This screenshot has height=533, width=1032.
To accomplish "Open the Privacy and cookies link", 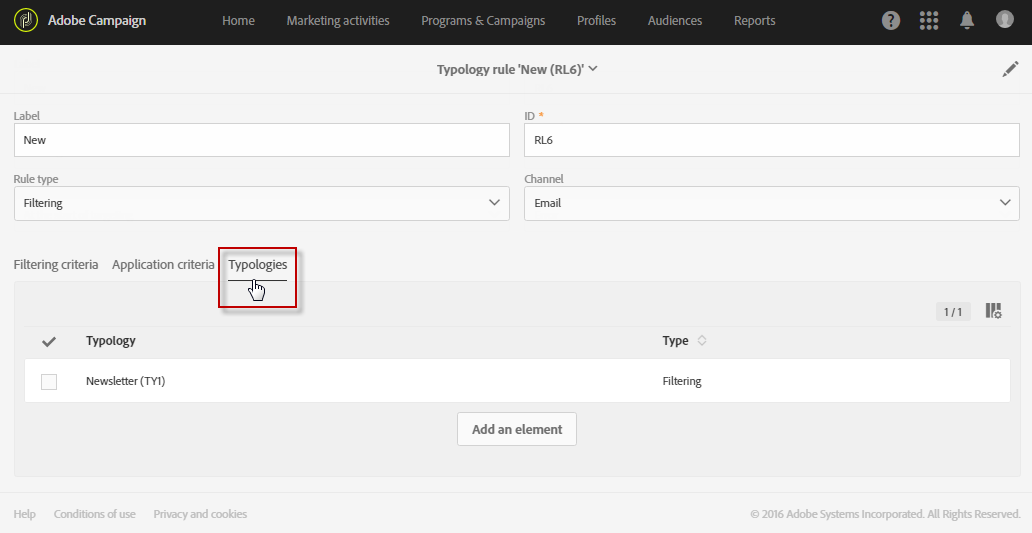I will (x=200, y=514).
